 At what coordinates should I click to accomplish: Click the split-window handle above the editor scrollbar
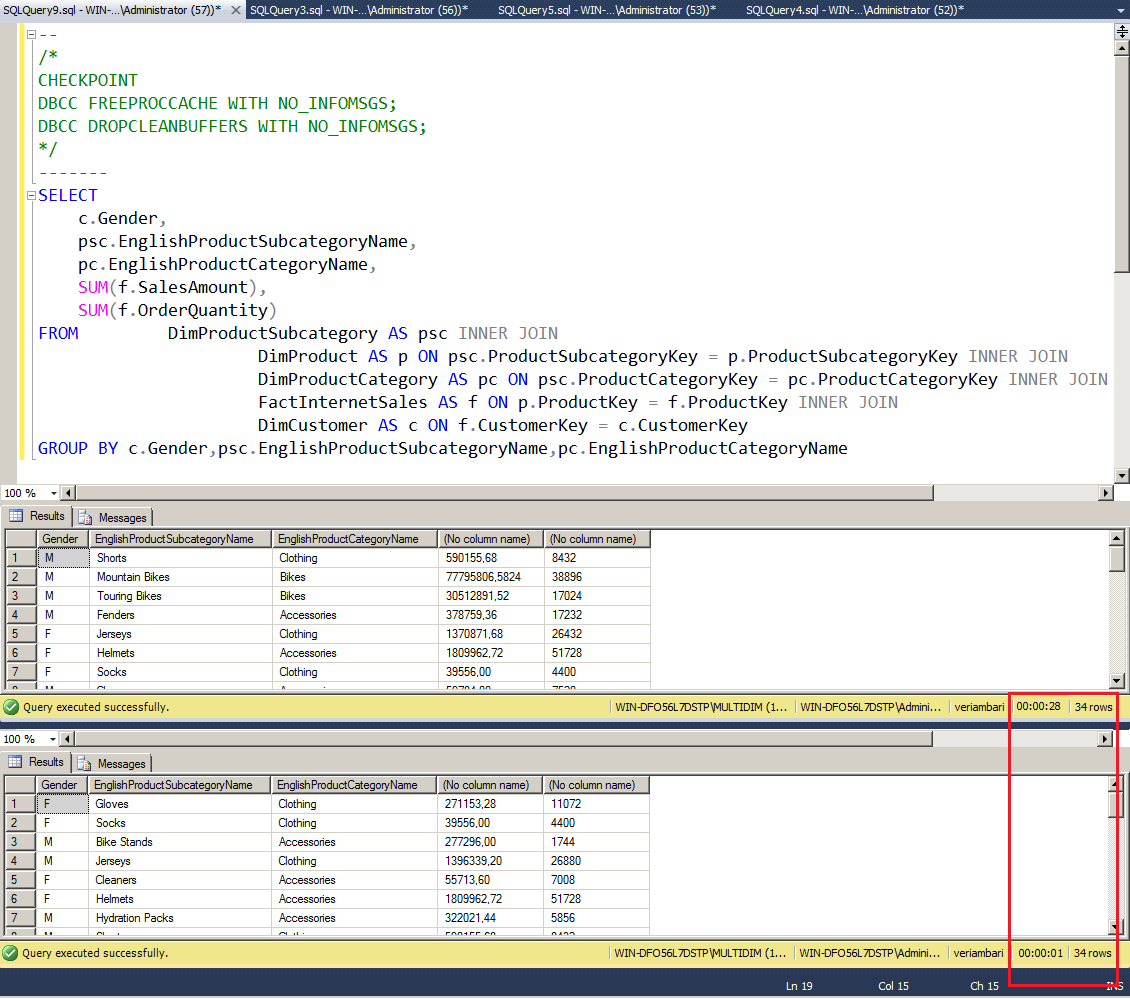pos(1122,31)
